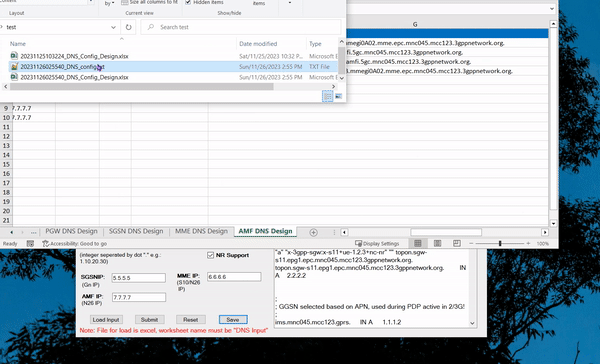This screenshot has width=600, height=364.
Task: Open the Sort by dropdown in Explorer
Action: pyautogui.click(x=109, y=3)
